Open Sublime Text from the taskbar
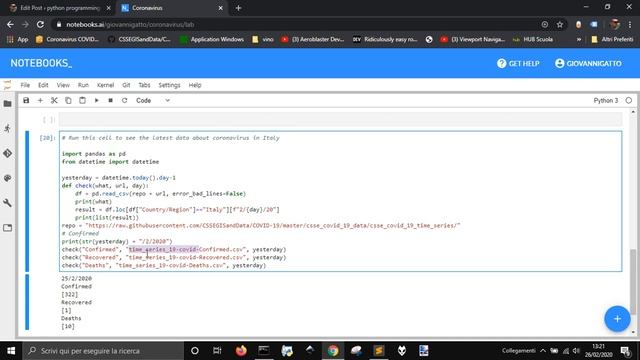 pos(379,351)
